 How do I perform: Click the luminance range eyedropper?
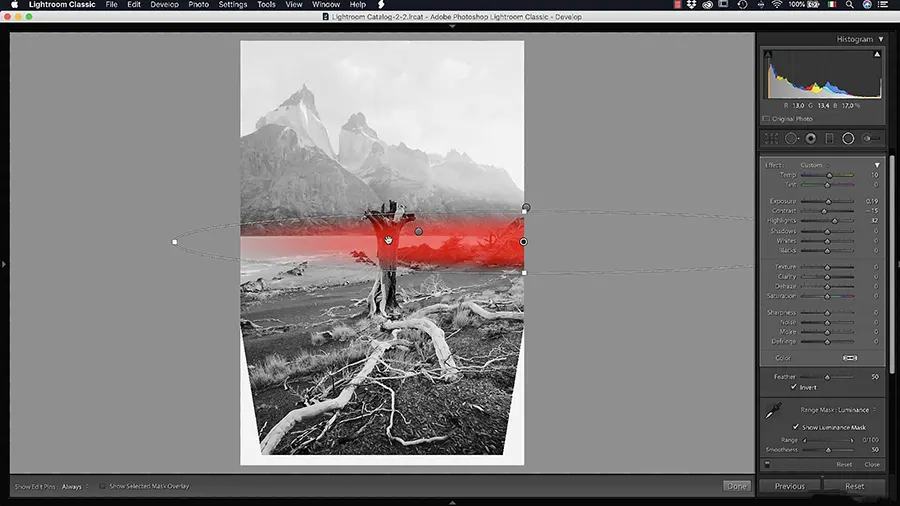click(772, 411)
